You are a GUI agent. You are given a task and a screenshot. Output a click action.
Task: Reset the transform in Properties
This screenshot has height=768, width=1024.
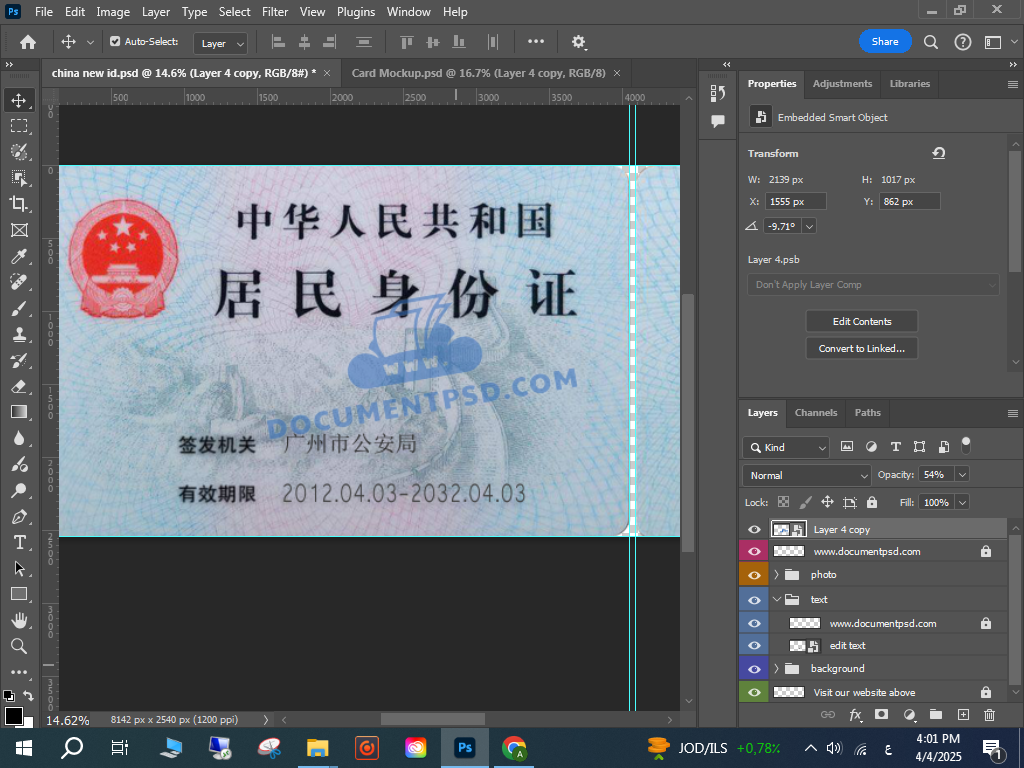[938, 153]
